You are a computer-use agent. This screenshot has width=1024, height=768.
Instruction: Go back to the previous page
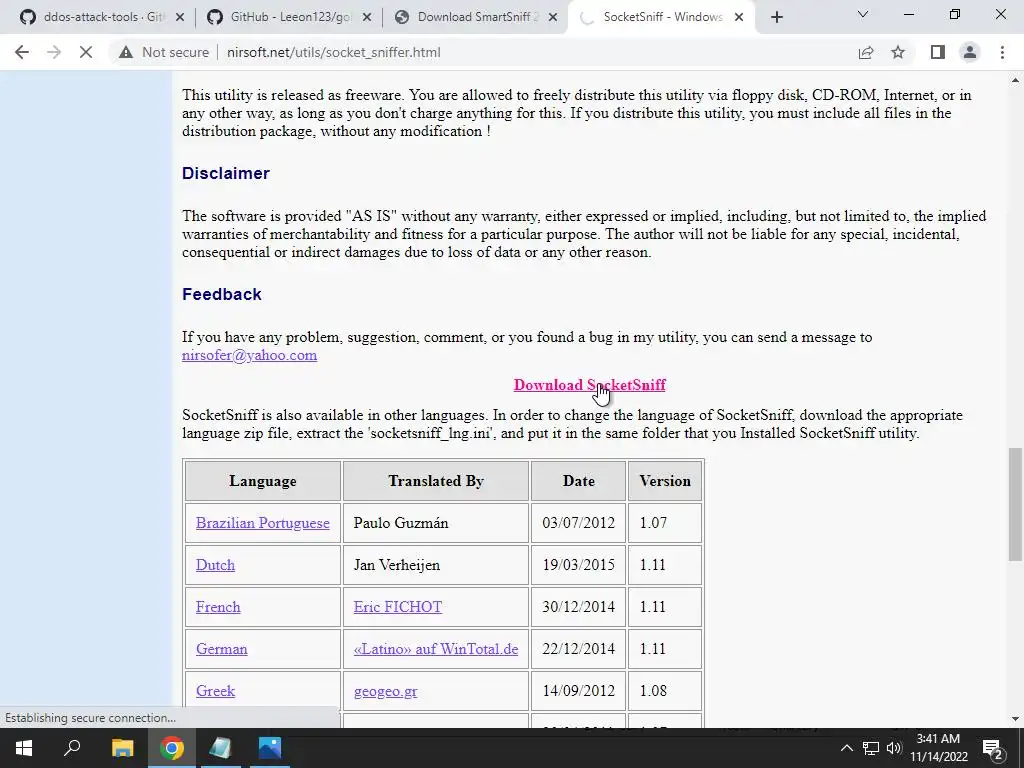(x=22, y=52)
